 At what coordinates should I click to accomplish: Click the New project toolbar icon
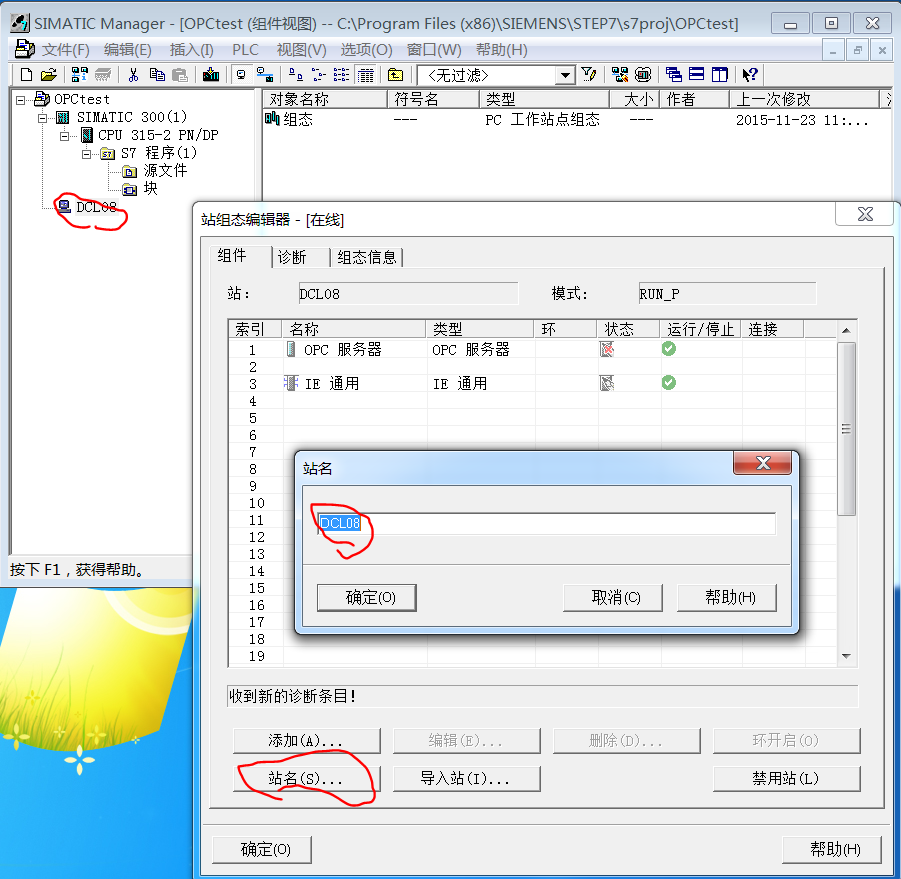26,75
